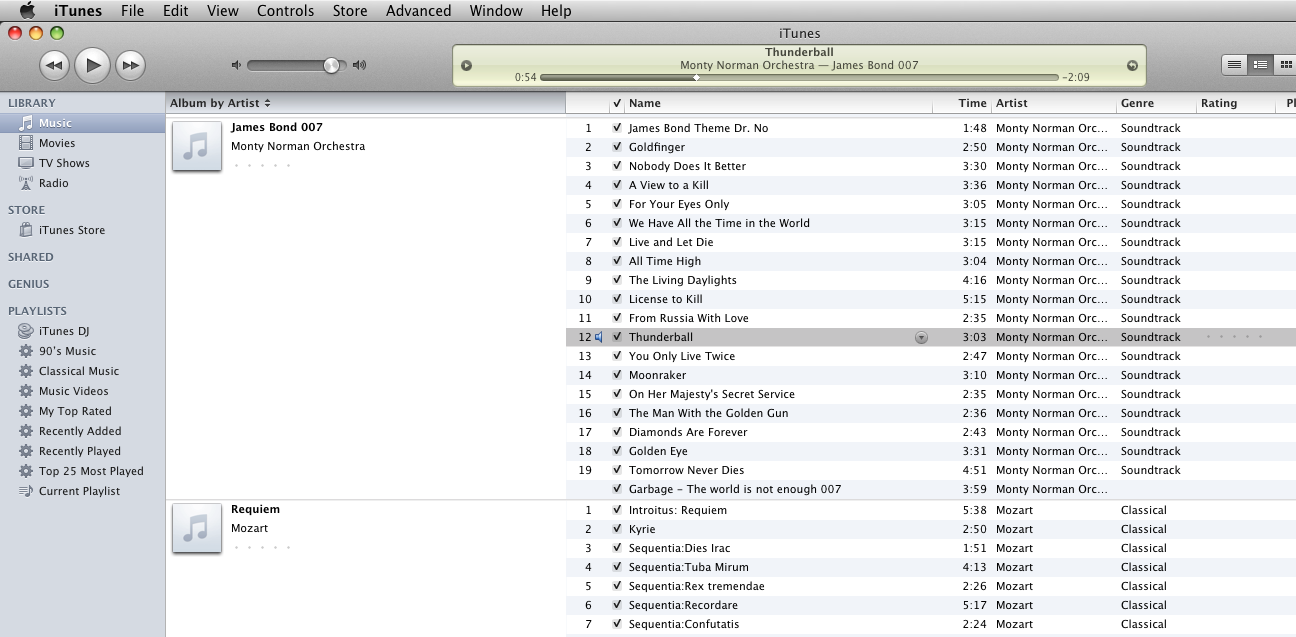This screenshot has height=637, width=1296.
Task: Adjust the volume slider knob
Action: pyautogui.click(x=331, y=65)
